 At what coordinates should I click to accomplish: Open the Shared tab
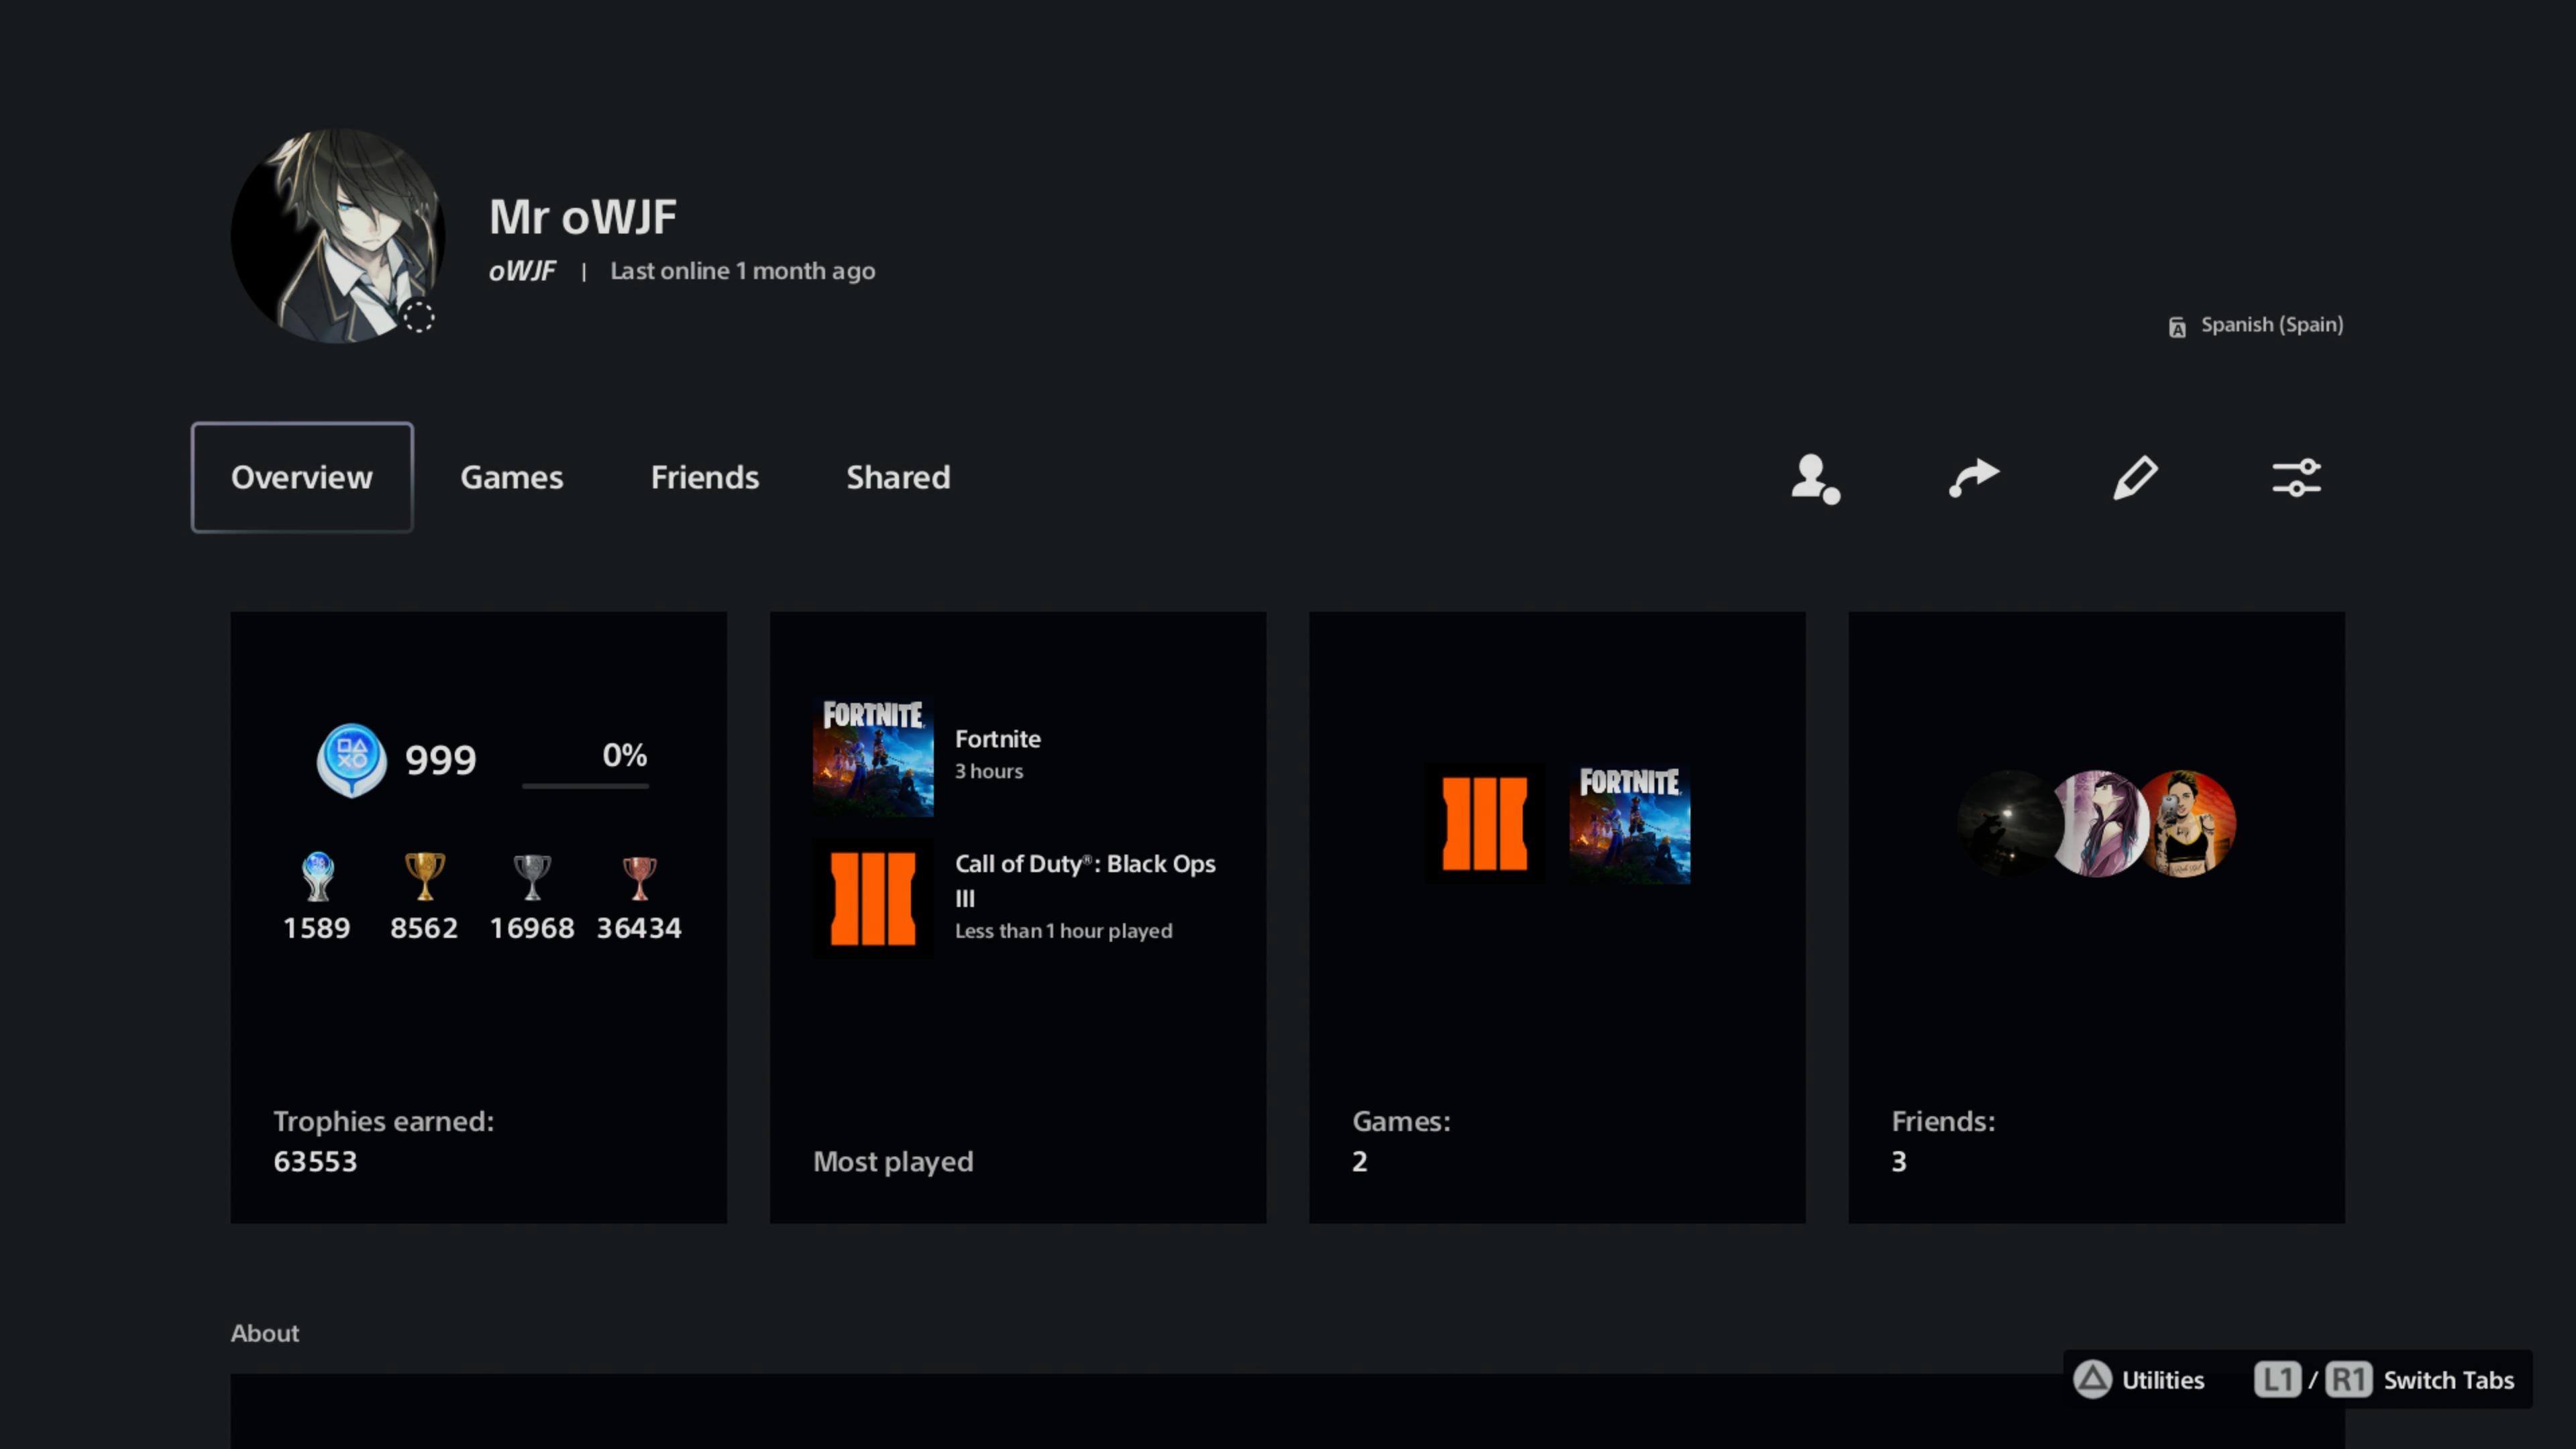click(898, 477)
